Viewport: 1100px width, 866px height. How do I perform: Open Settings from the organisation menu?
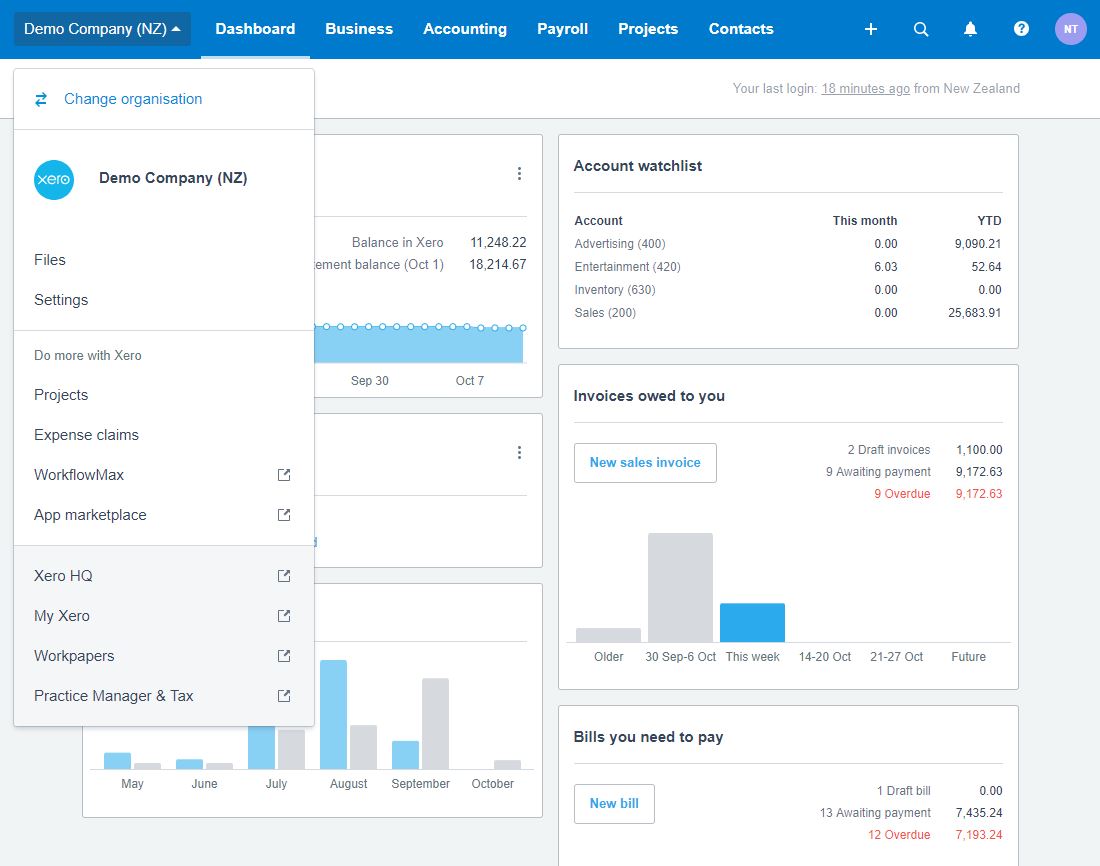coord(163,300)
